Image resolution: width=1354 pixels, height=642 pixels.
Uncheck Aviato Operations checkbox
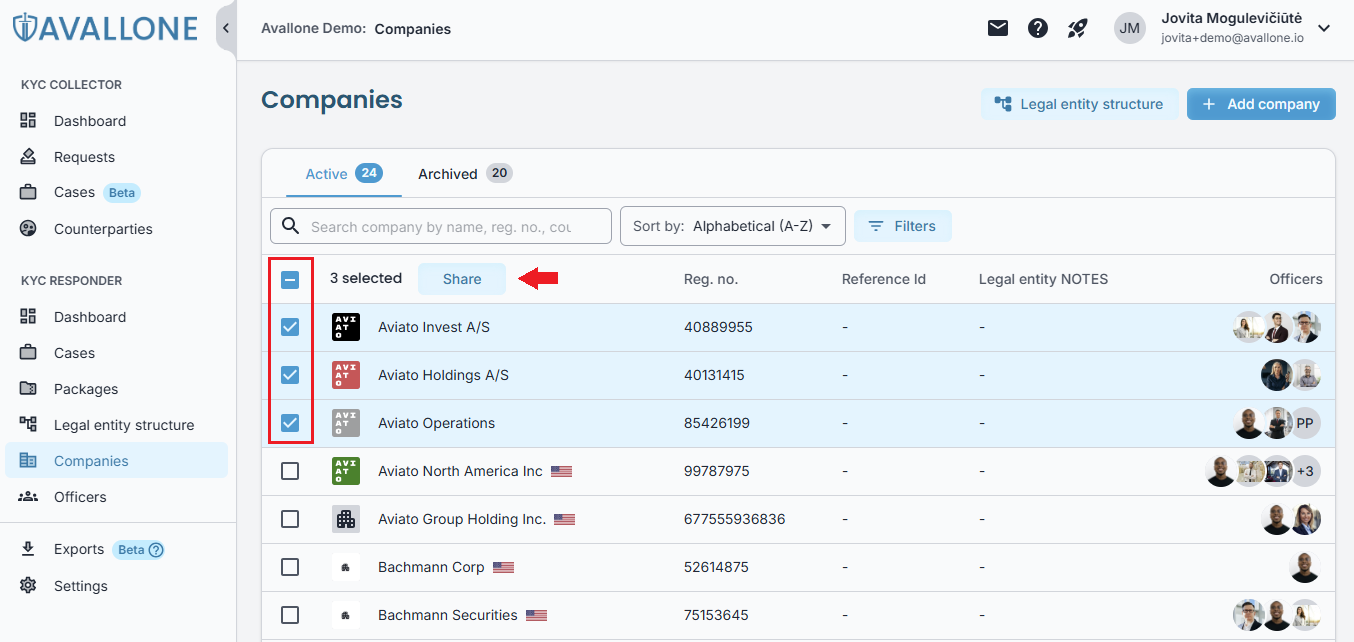tap(290, 423)
